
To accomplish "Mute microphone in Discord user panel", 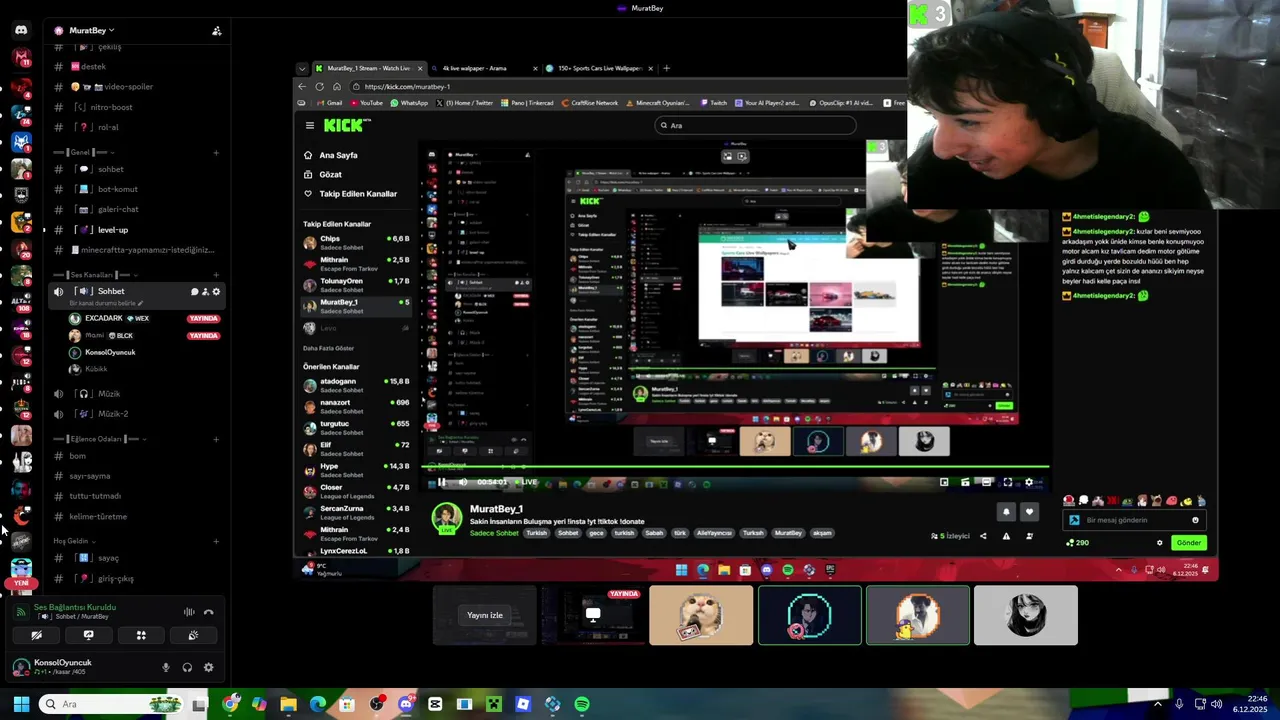I will (166, 667).
